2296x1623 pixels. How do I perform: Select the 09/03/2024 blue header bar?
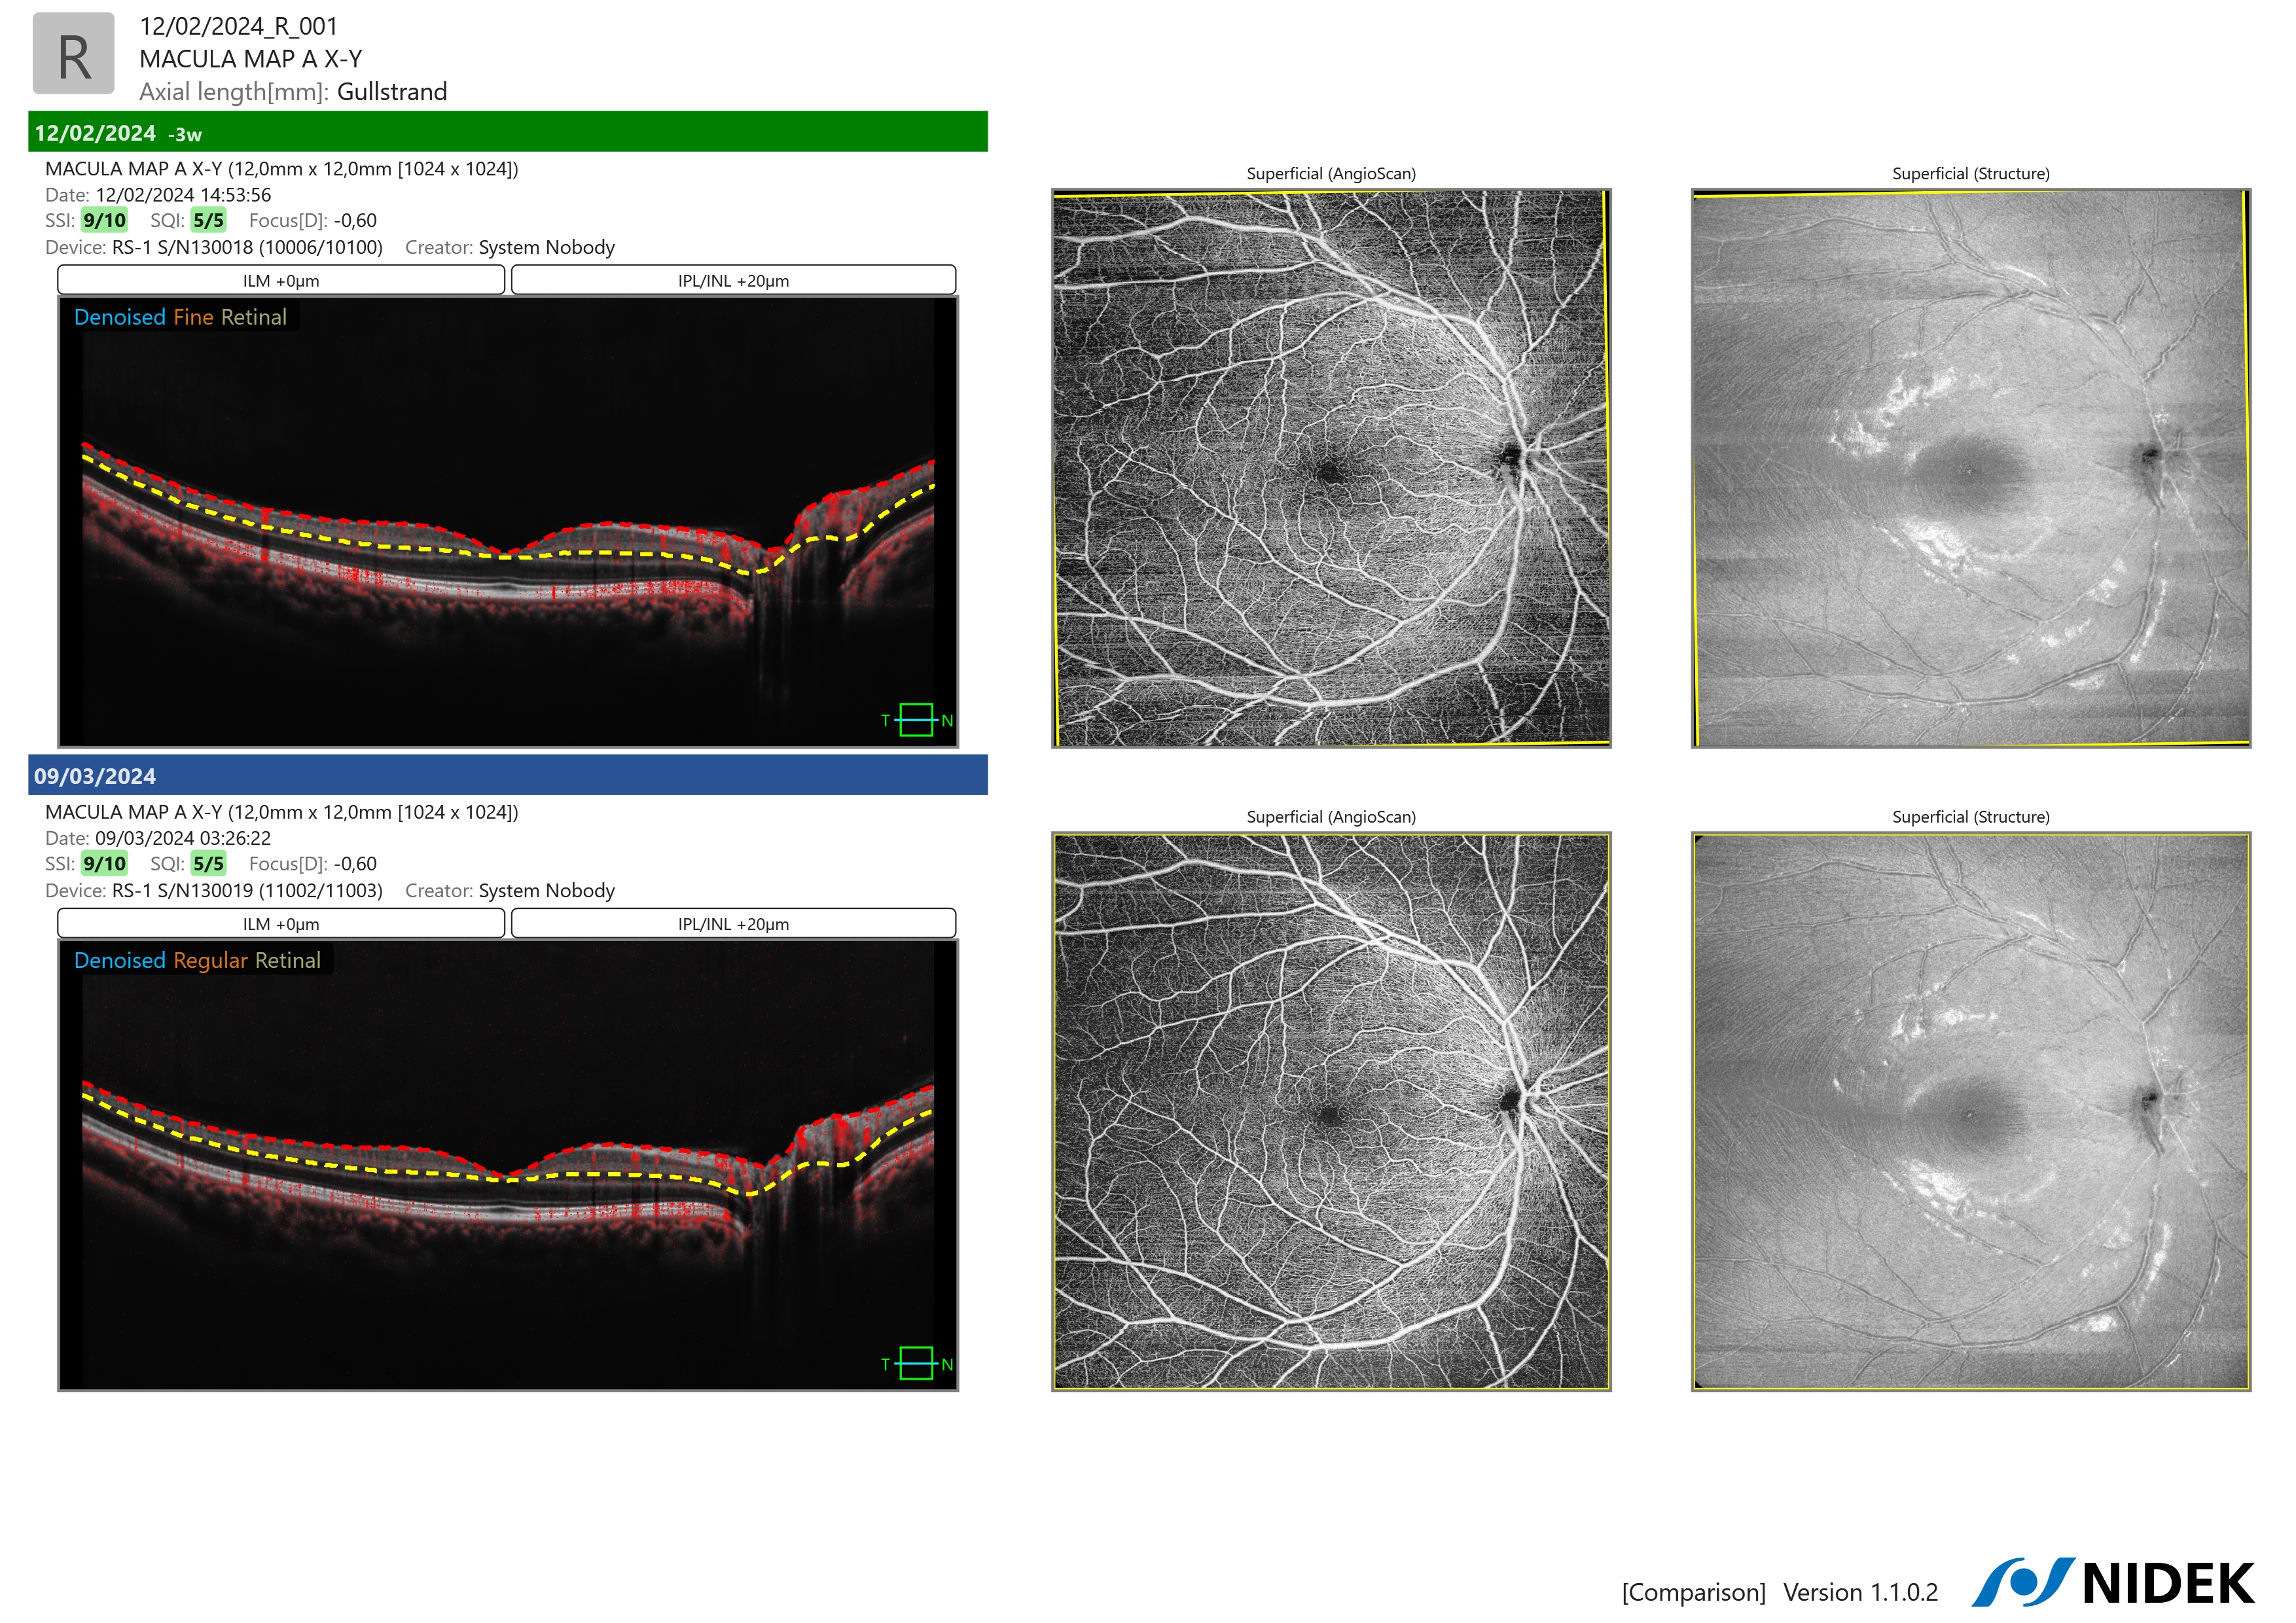click(508, 775)
